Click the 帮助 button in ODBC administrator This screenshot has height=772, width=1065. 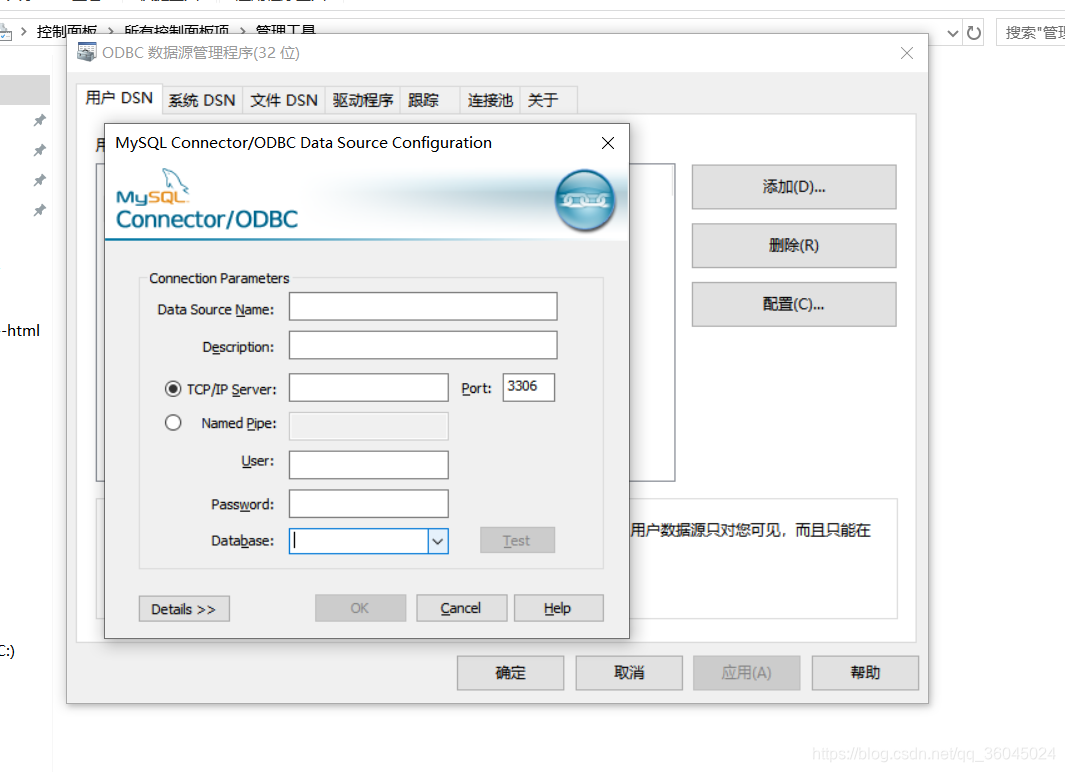865,673
